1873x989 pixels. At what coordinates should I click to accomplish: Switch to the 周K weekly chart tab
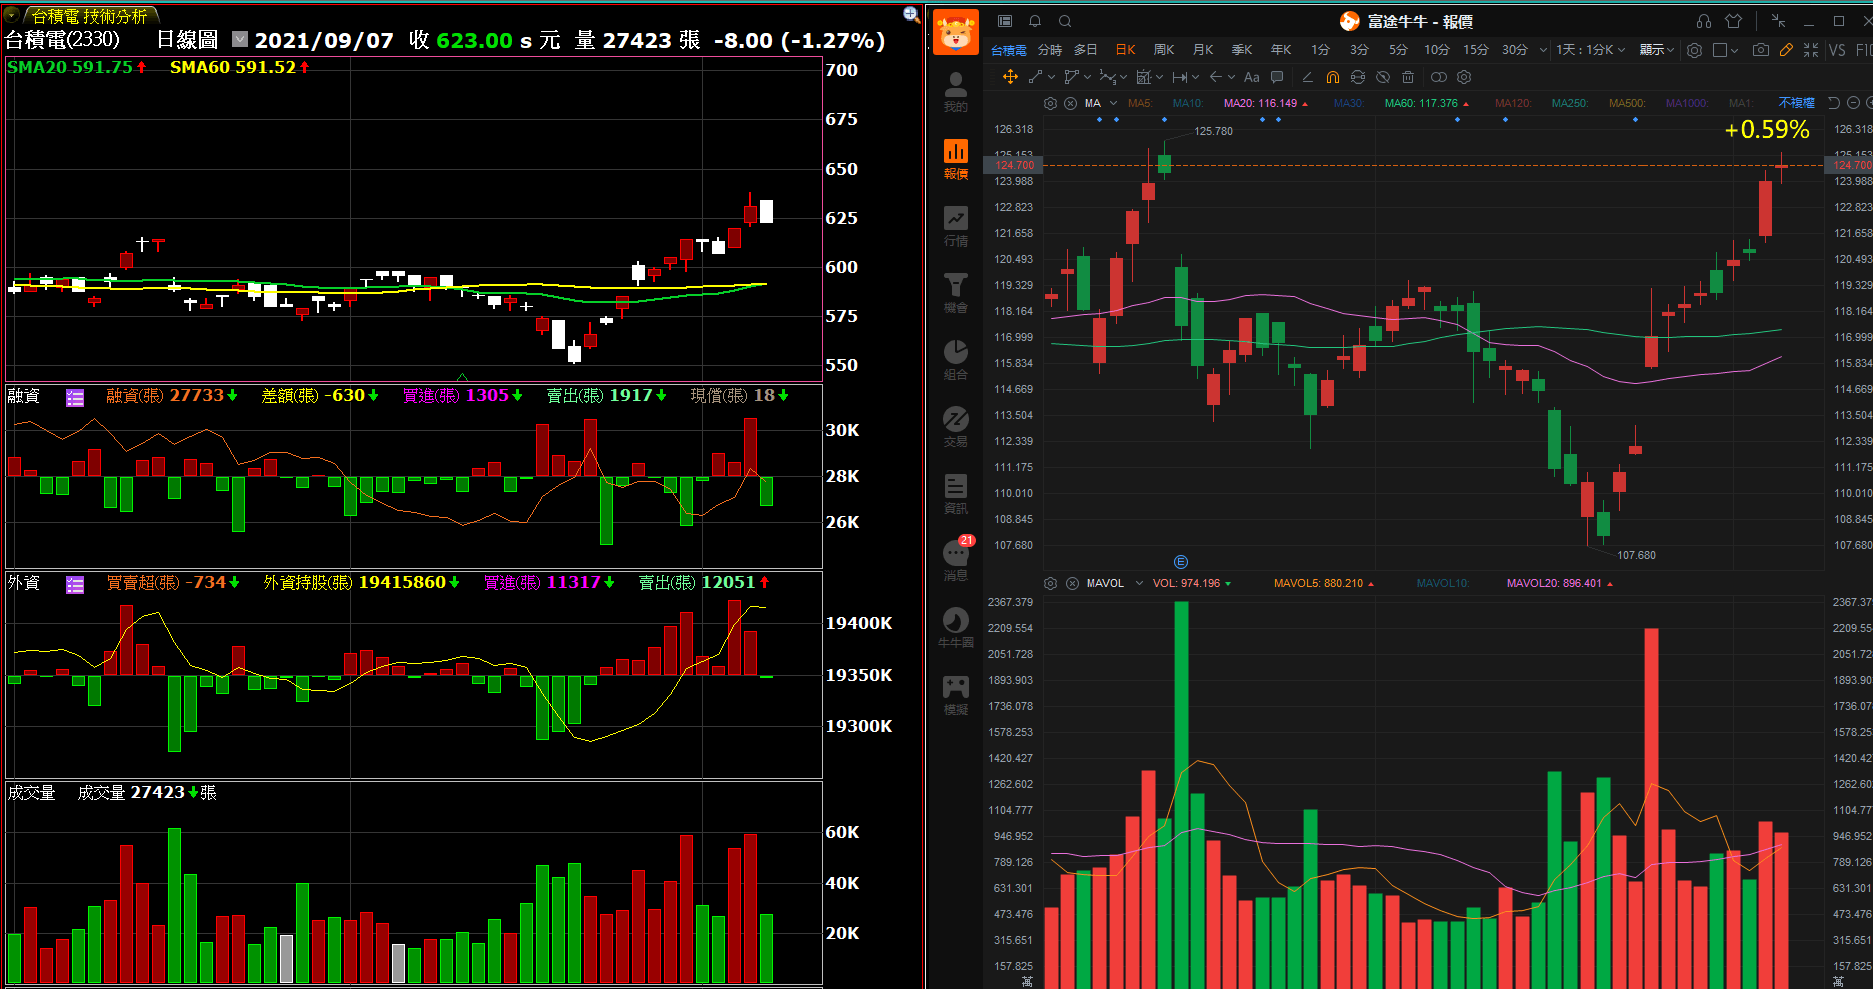(x=1164, y=50)
